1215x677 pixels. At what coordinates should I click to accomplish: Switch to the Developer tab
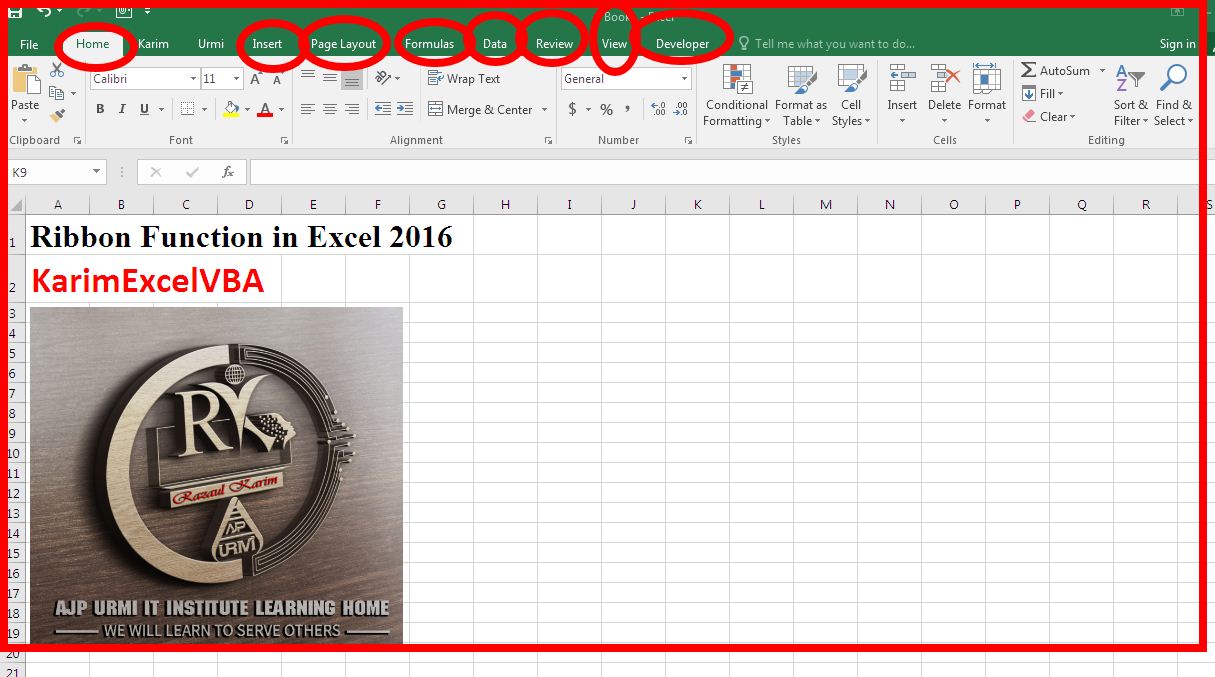click(x=683, y=44)
